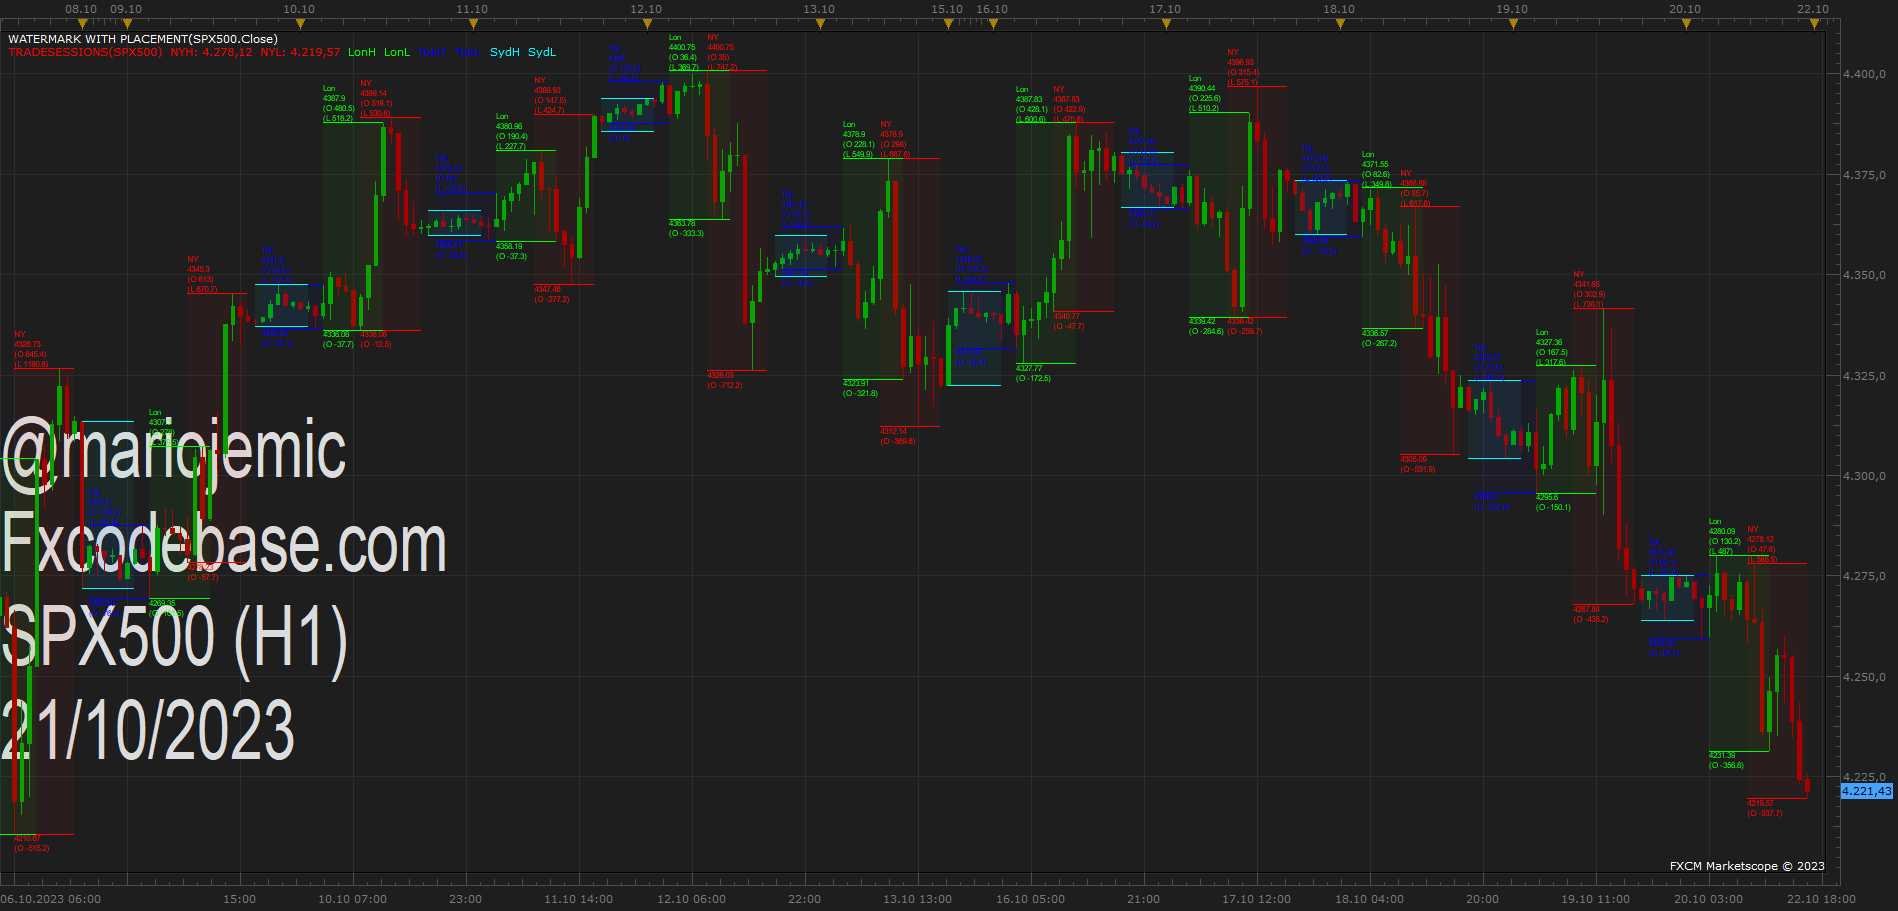This screenshot has width=1898, height=911.
Task: Click the 4.350,0 price axis label
Action: click(x=1864, y=275)
